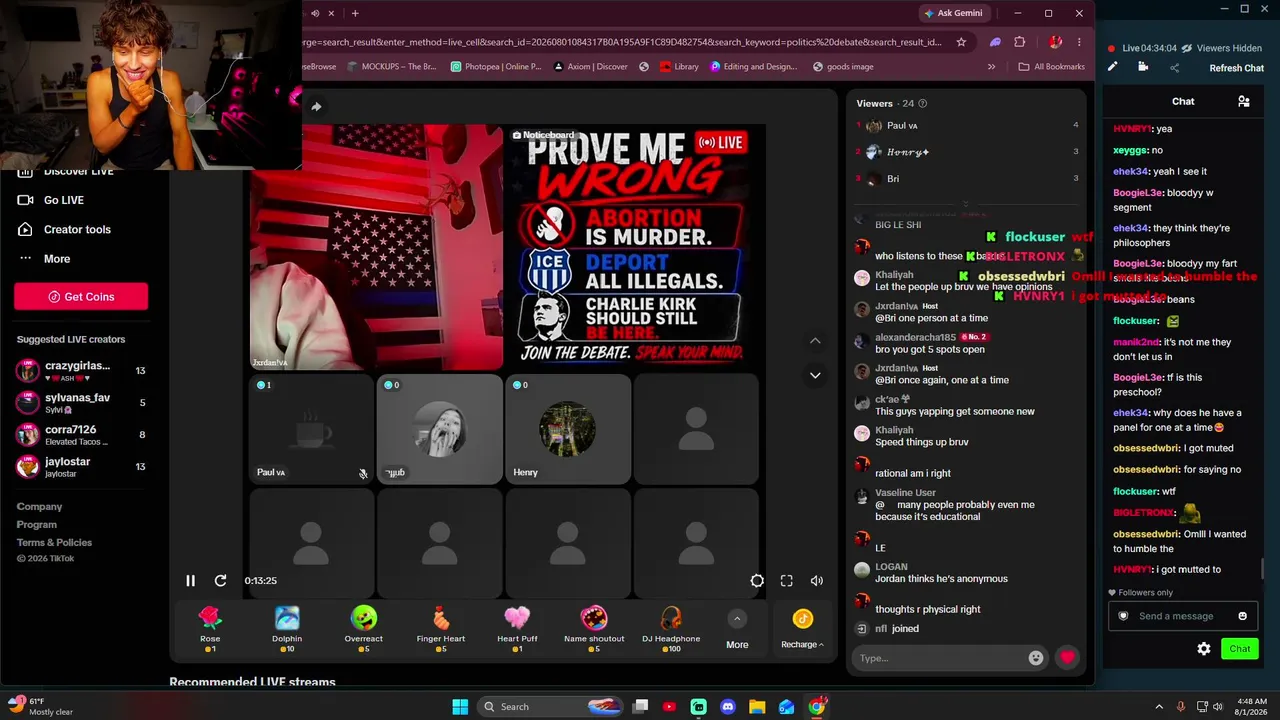
Task: Enter fullscreen mode on the stream
Action: click(787, 581)
